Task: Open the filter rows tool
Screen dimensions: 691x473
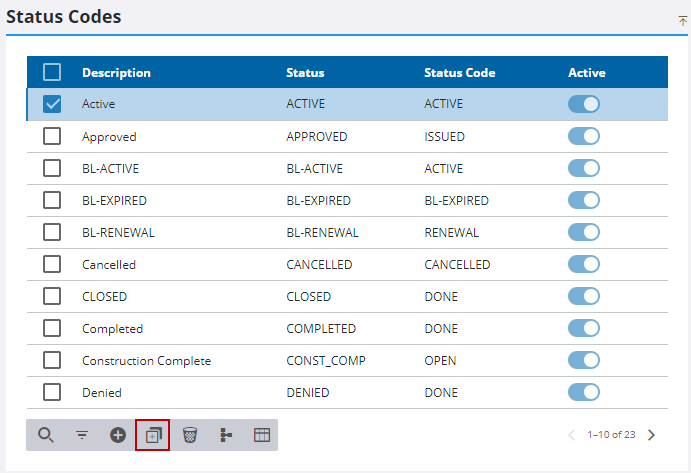Action: pyautogui.click(x=82, y=435)
